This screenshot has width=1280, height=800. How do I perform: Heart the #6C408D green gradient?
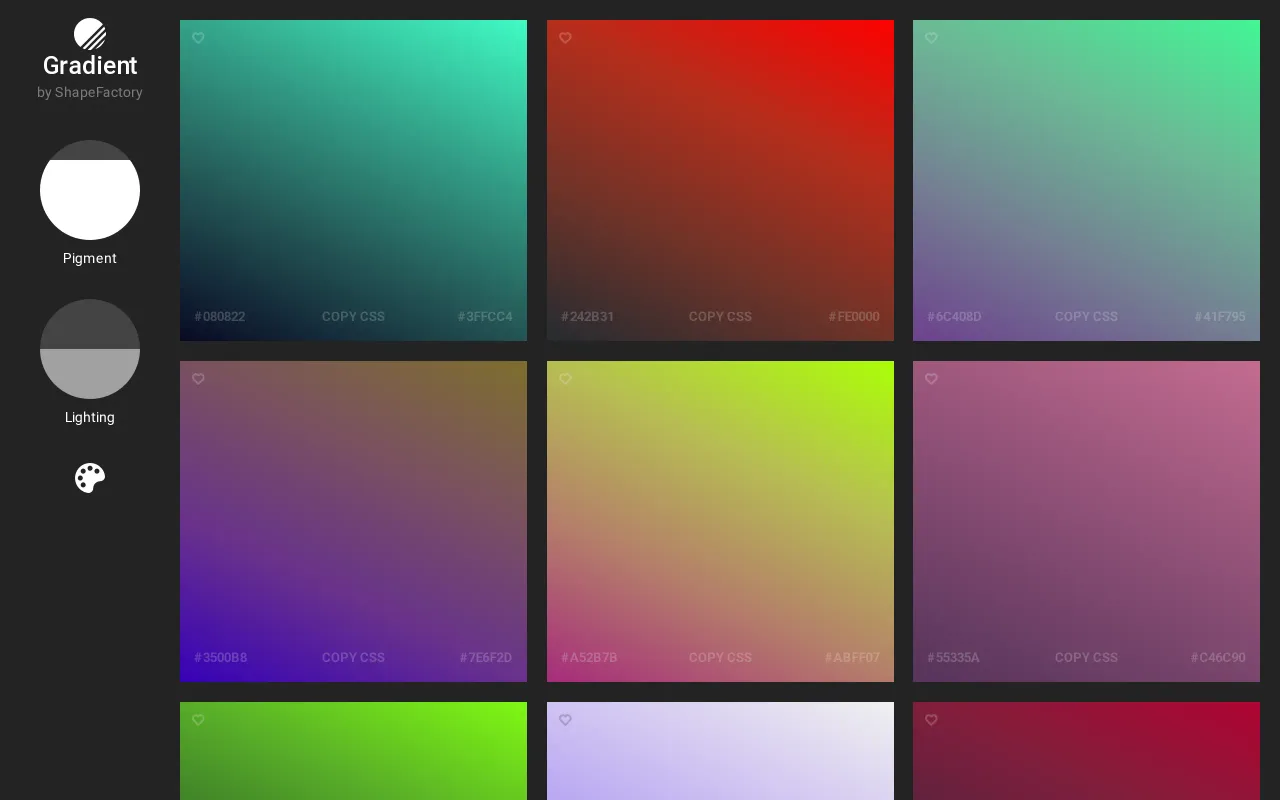(x=931, y=38)
